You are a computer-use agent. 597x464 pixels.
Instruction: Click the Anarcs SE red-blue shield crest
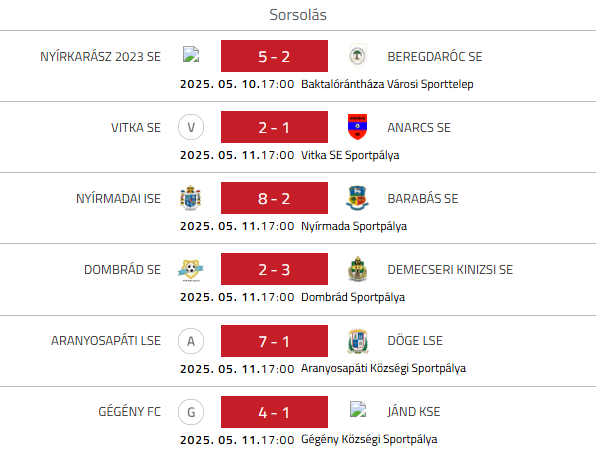pos(358,127)
